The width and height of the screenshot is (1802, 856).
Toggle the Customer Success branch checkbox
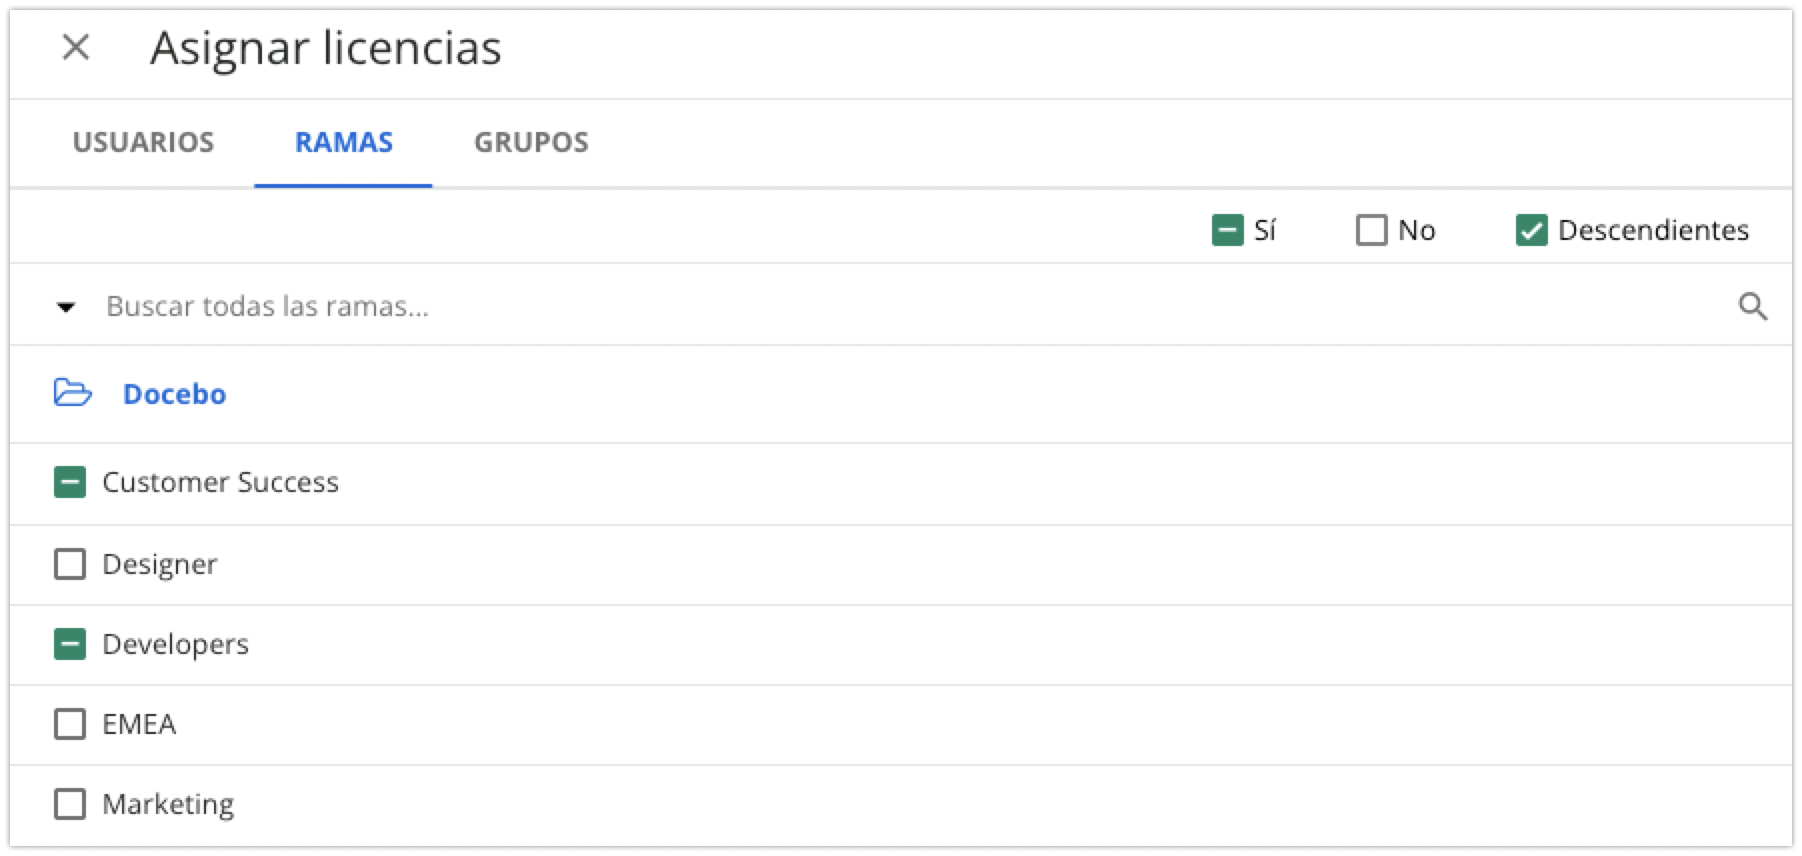[x=70, y=482]
